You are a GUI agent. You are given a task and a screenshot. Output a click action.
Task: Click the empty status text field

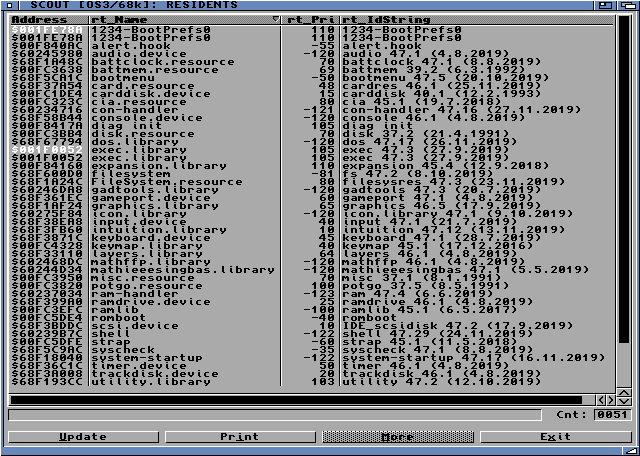(274, 415)
